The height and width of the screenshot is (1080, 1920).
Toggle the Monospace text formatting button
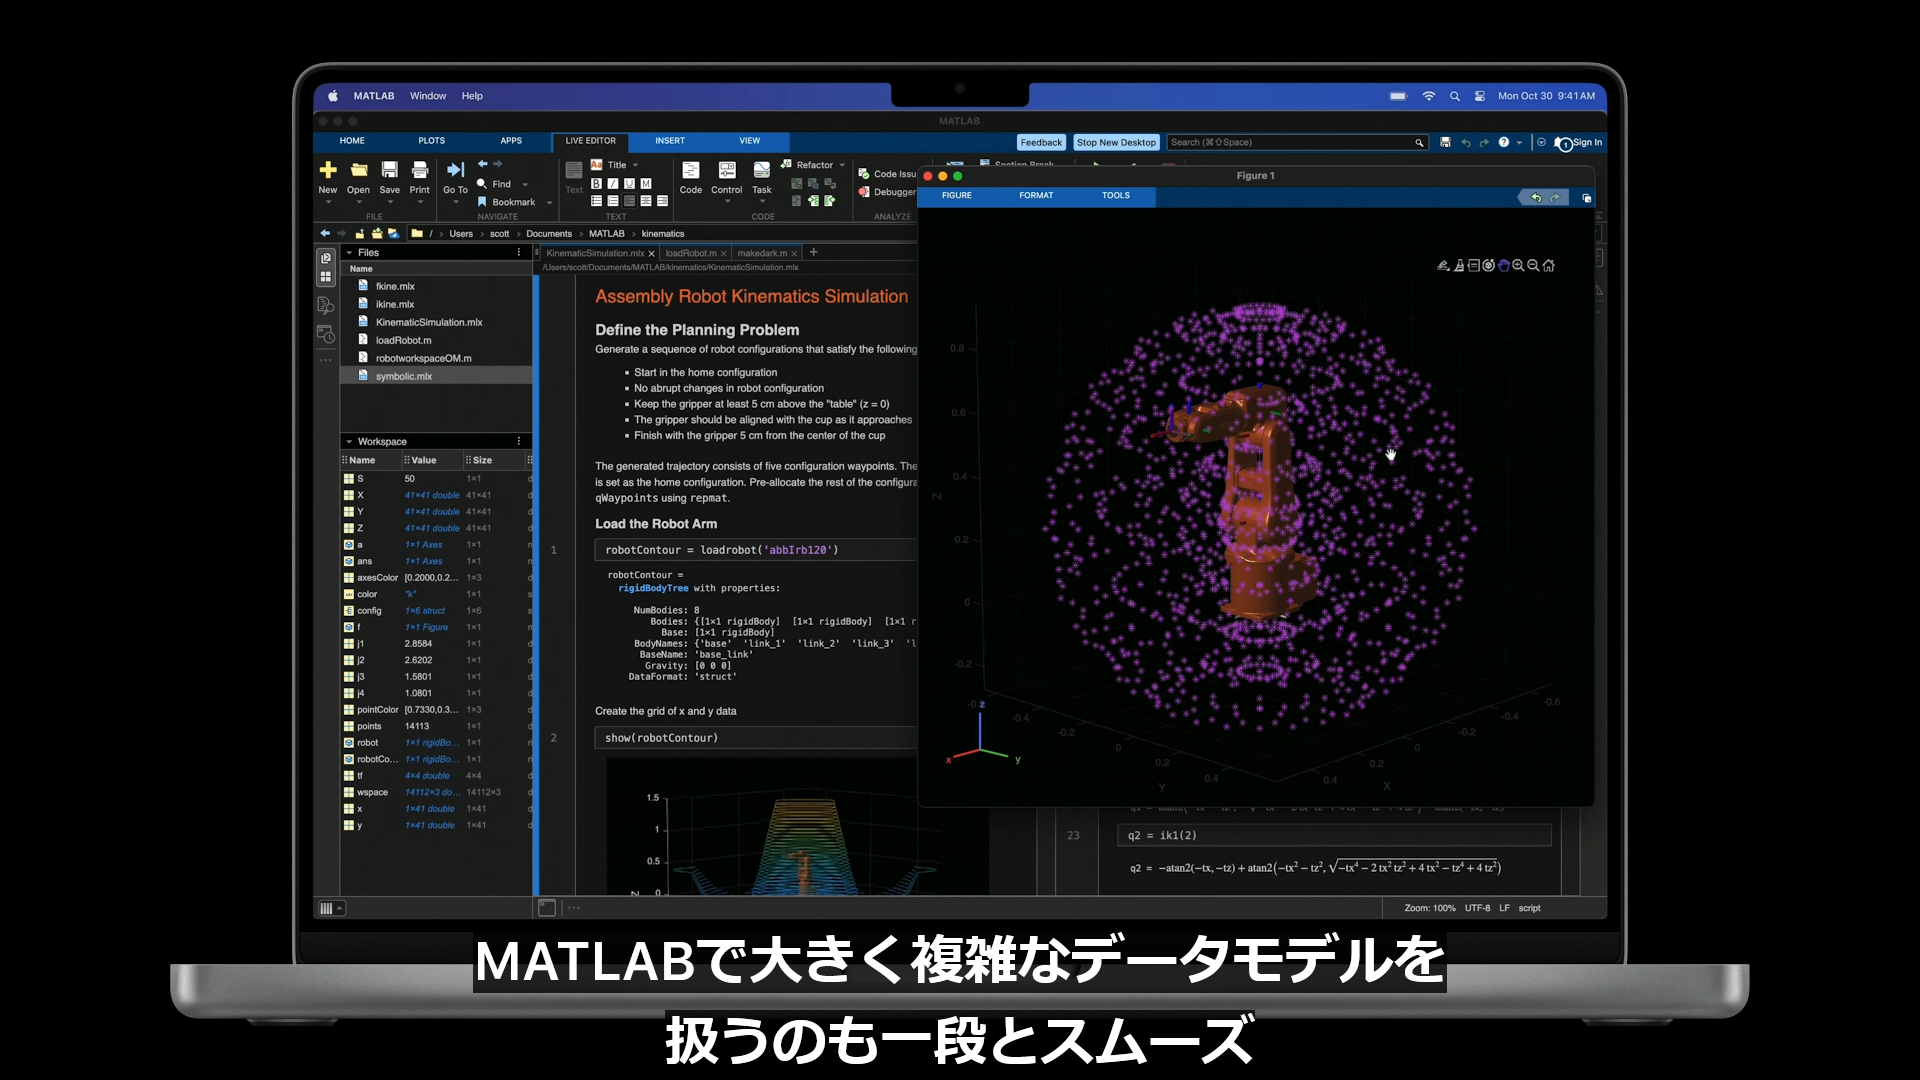(x=646, y=184)
